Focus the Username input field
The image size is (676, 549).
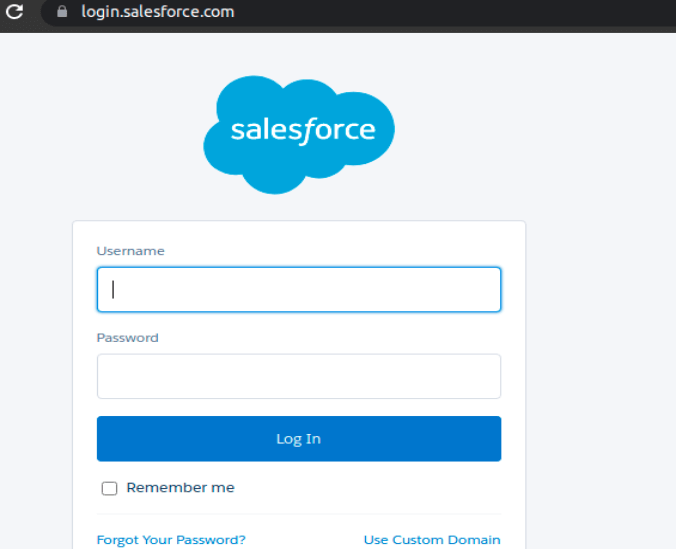[x=299, y=289]
